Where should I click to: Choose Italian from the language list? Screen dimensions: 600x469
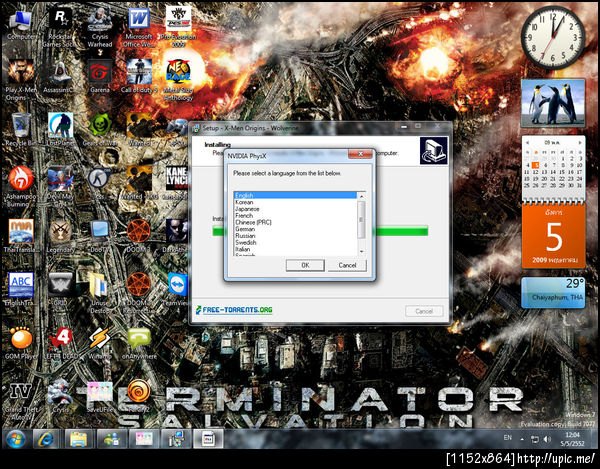(295, 249)
